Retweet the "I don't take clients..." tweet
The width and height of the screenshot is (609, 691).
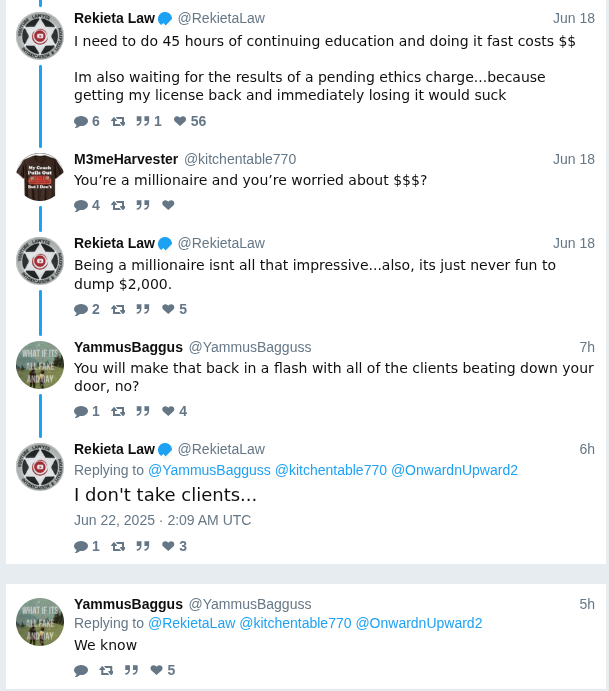pos(118,546)
